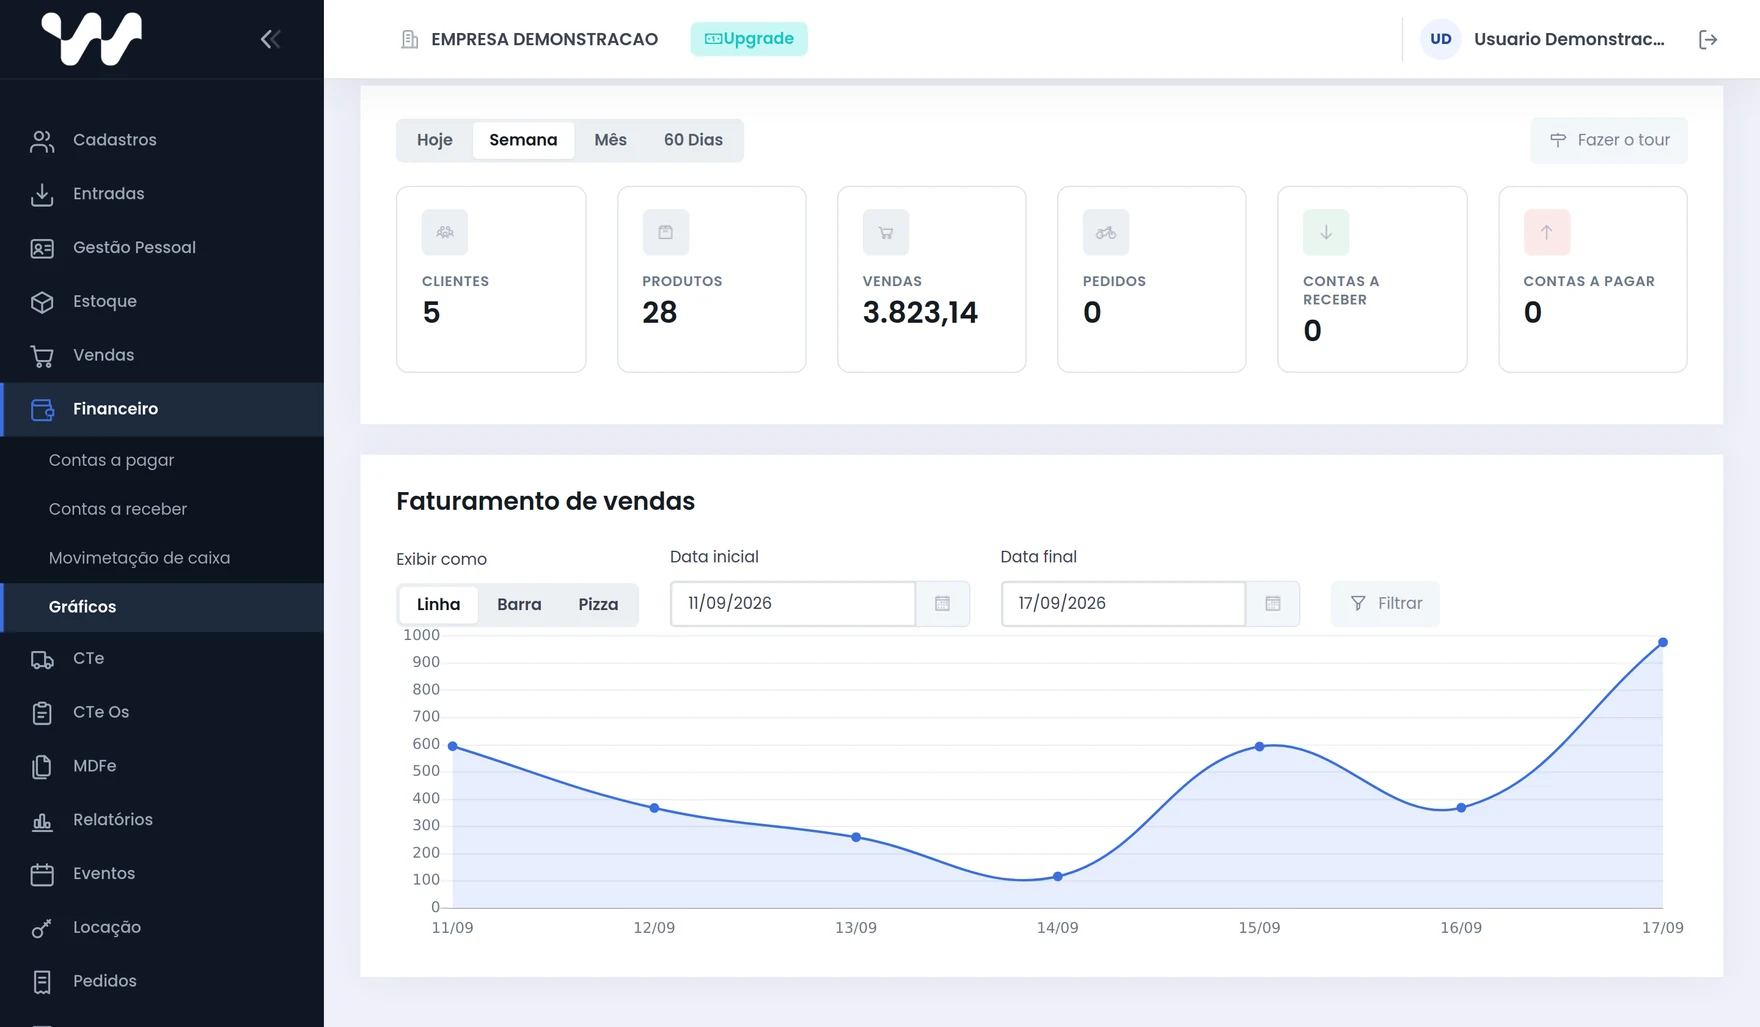Open the Data inicial calendar picker

(942, 604)
